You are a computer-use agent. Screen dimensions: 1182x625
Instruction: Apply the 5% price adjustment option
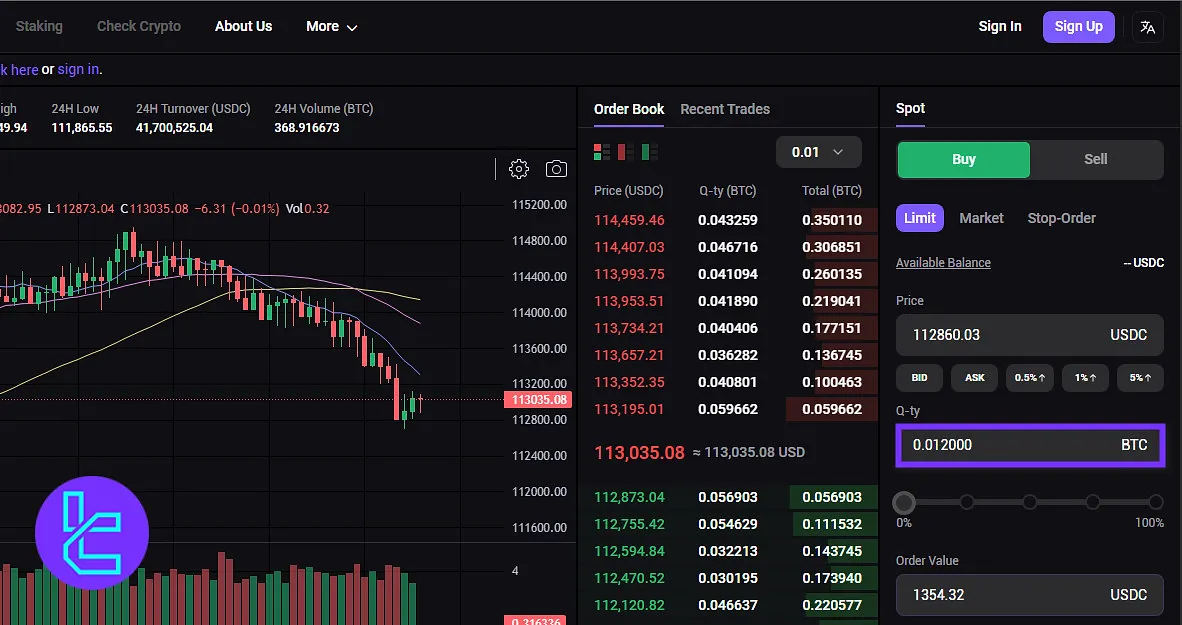point(1138,377)
